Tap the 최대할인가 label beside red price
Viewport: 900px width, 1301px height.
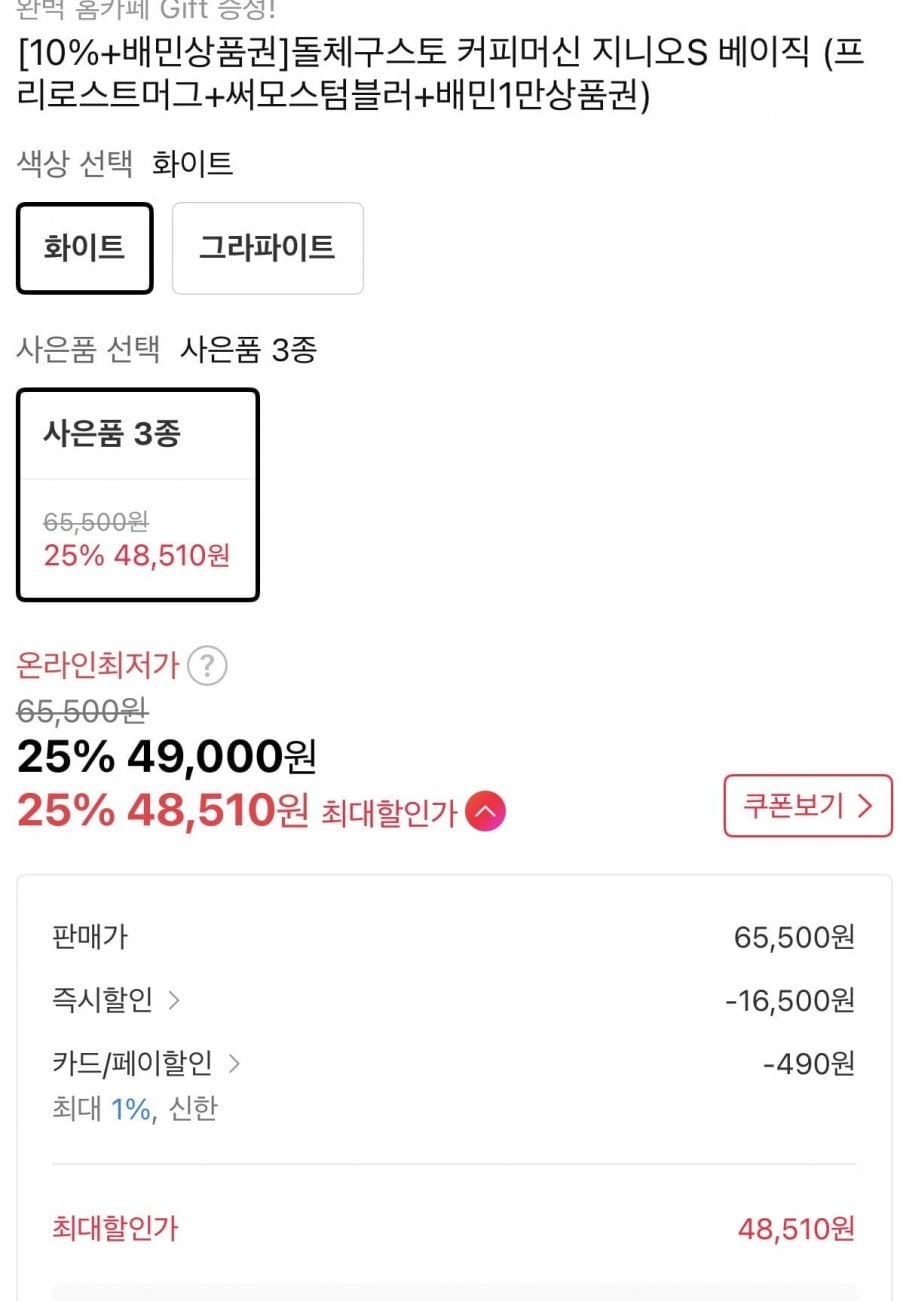(x=388, y=813)
